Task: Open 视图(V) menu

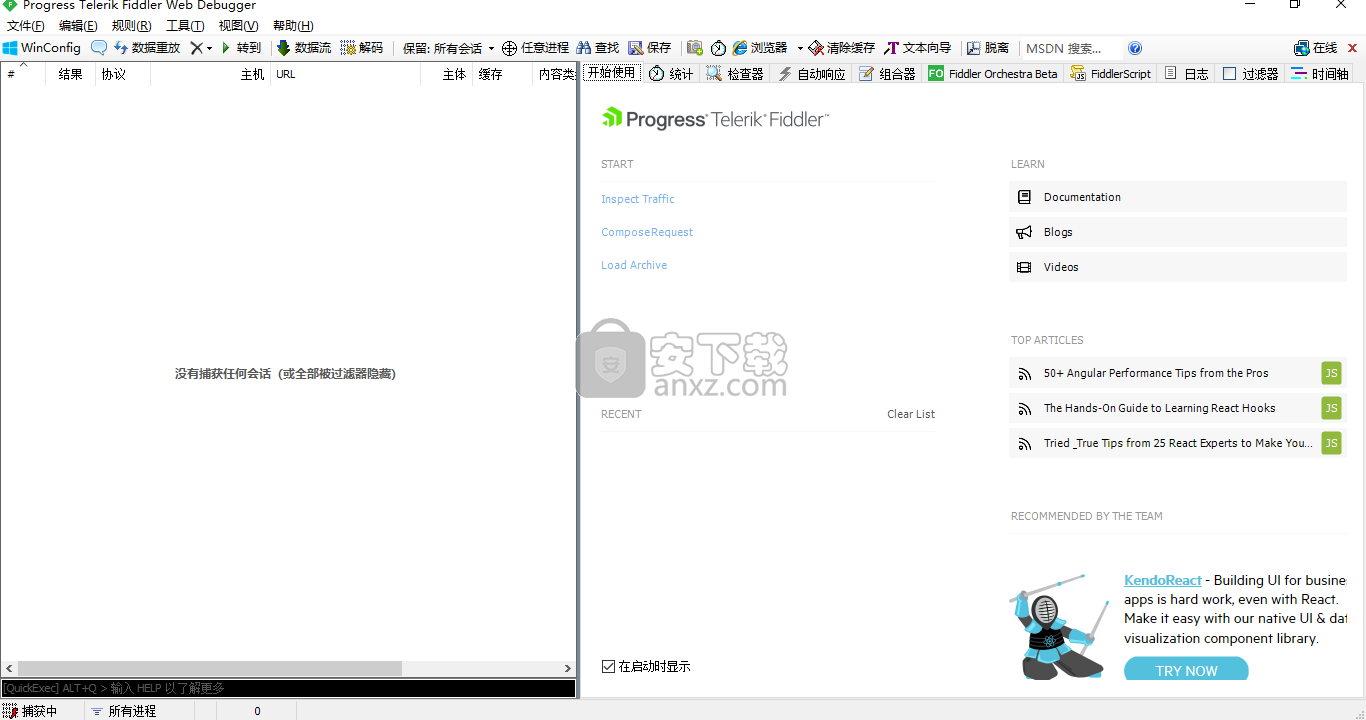Action: (238, 26)
